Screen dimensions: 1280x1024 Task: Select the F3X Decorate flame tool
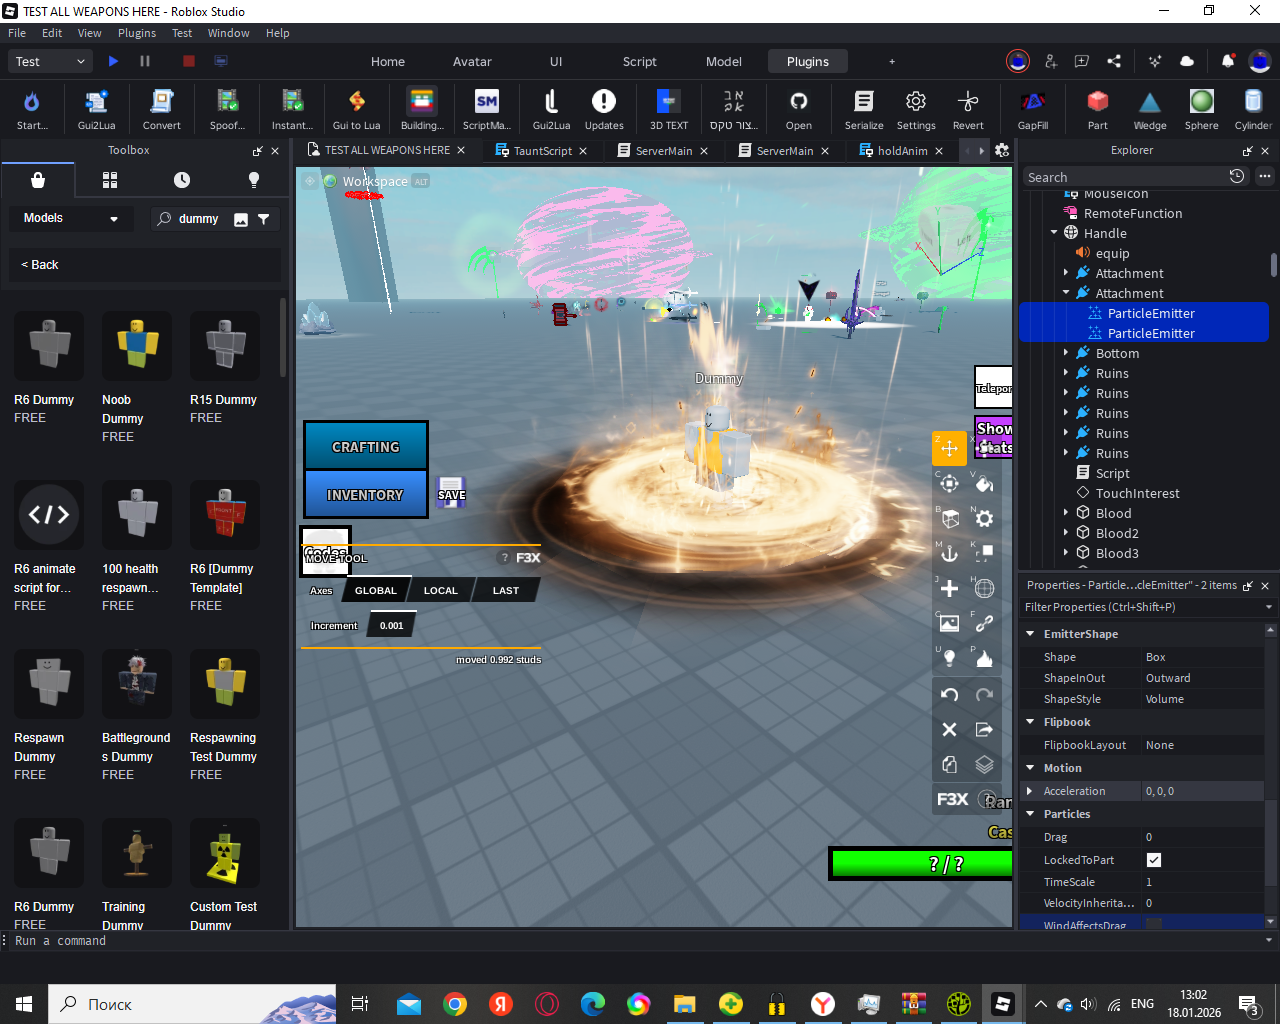point(984,658)
